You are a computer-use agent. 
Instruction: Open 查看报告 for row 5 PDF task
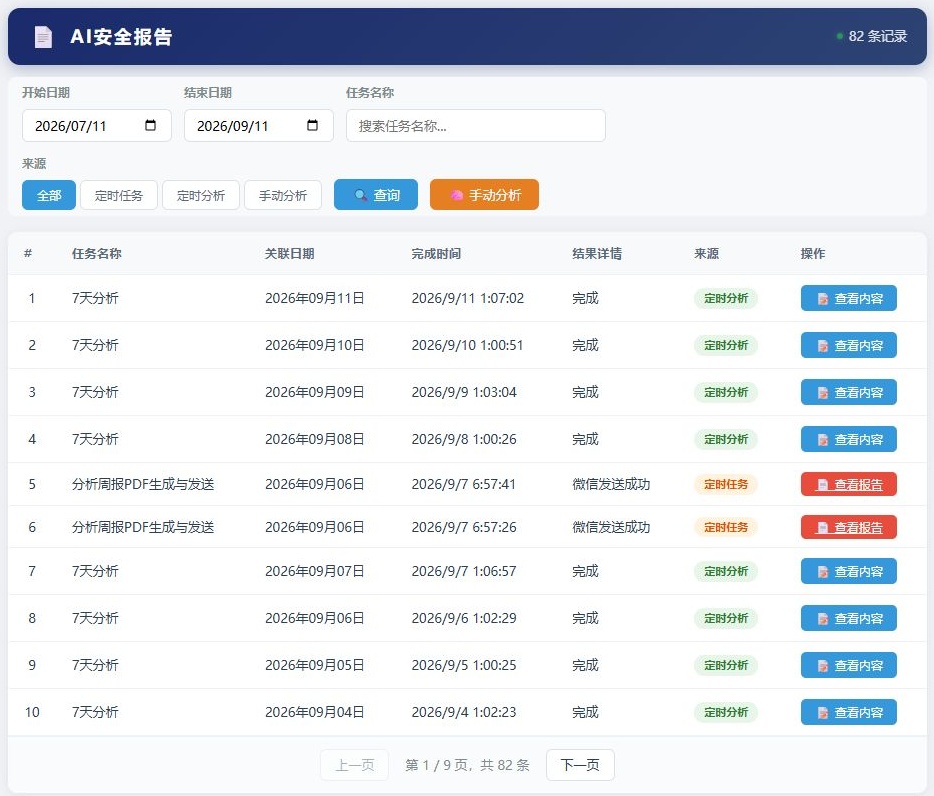pyautogui.click(x=848, y=484)
